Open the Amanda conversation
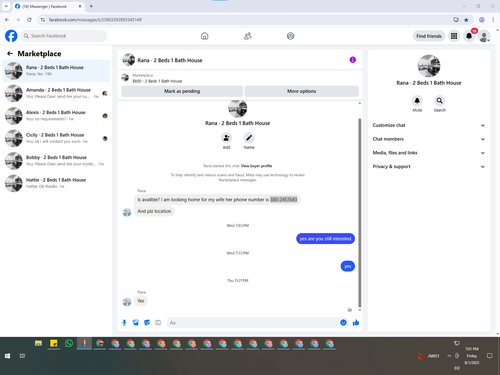This screenshot has height=375, width=500. (x=56, y=93)
